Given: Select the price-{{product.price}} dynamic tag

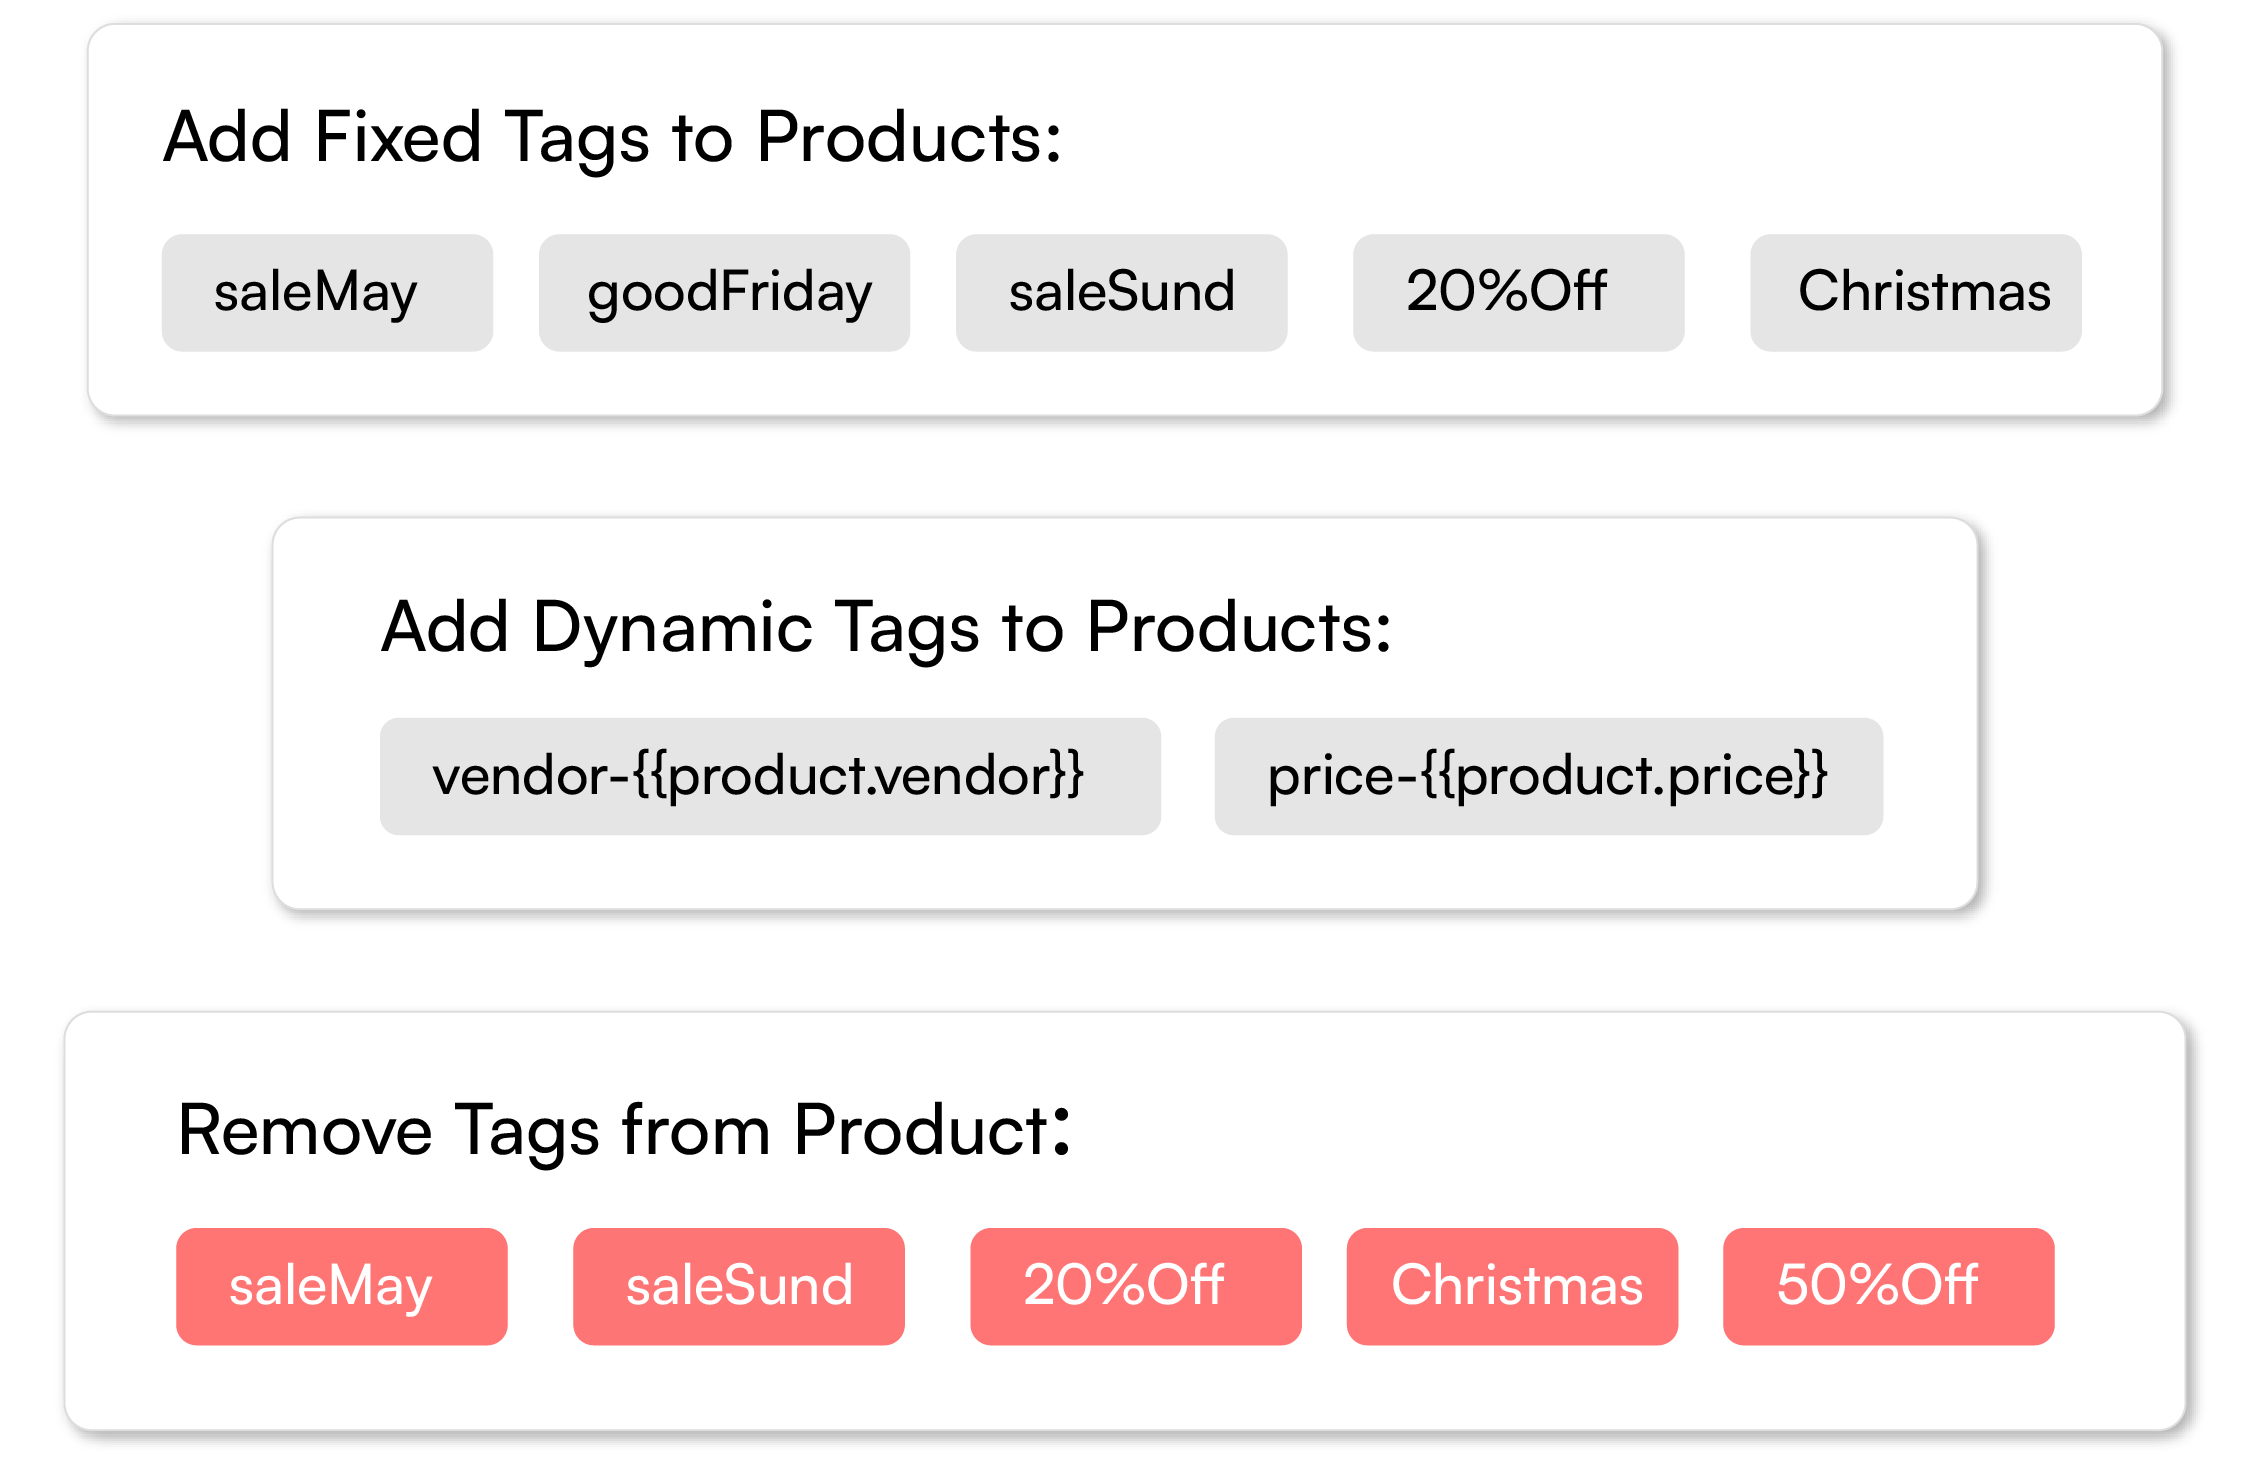Looking at the screenshot, I should [x=1548, y=776].
